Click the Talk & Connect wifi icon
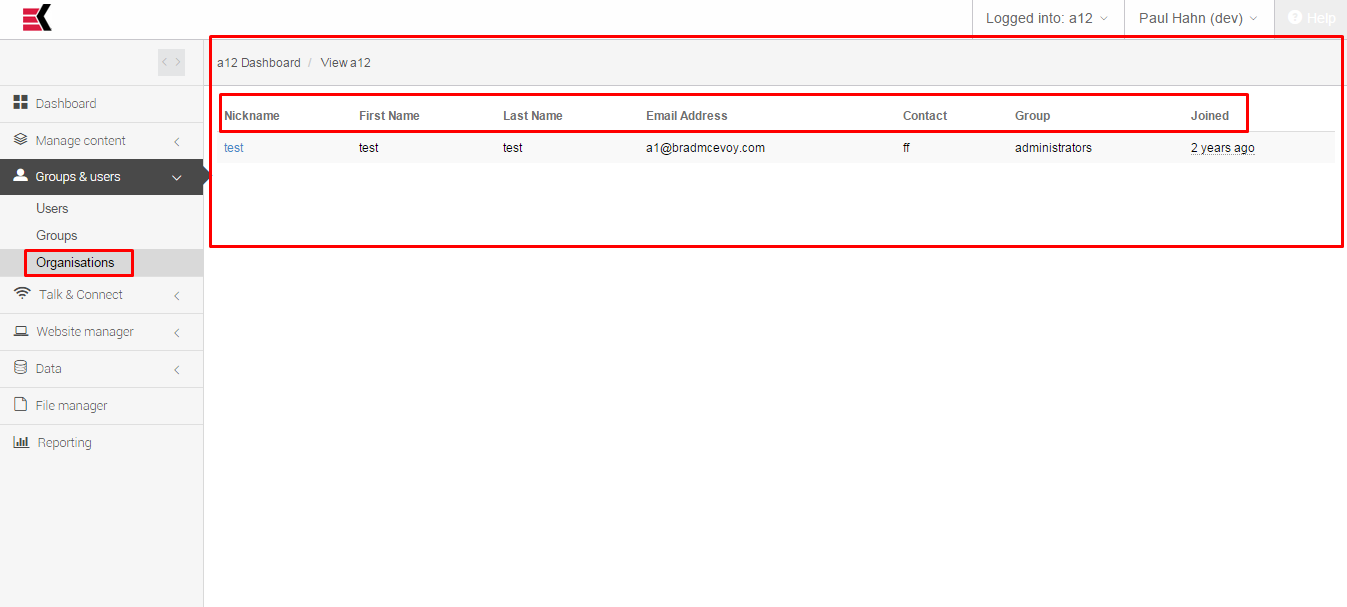Viewport: 1347px width, 607px height. pos(22,294)
